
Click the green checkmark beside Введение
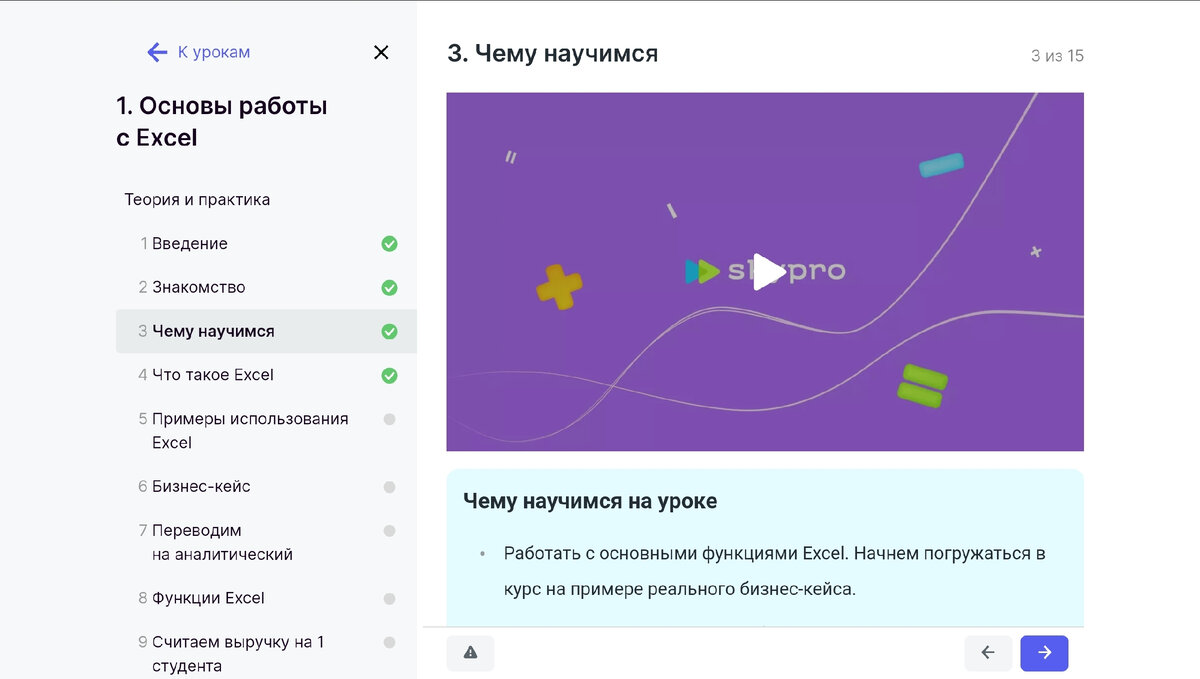[389, 243]
